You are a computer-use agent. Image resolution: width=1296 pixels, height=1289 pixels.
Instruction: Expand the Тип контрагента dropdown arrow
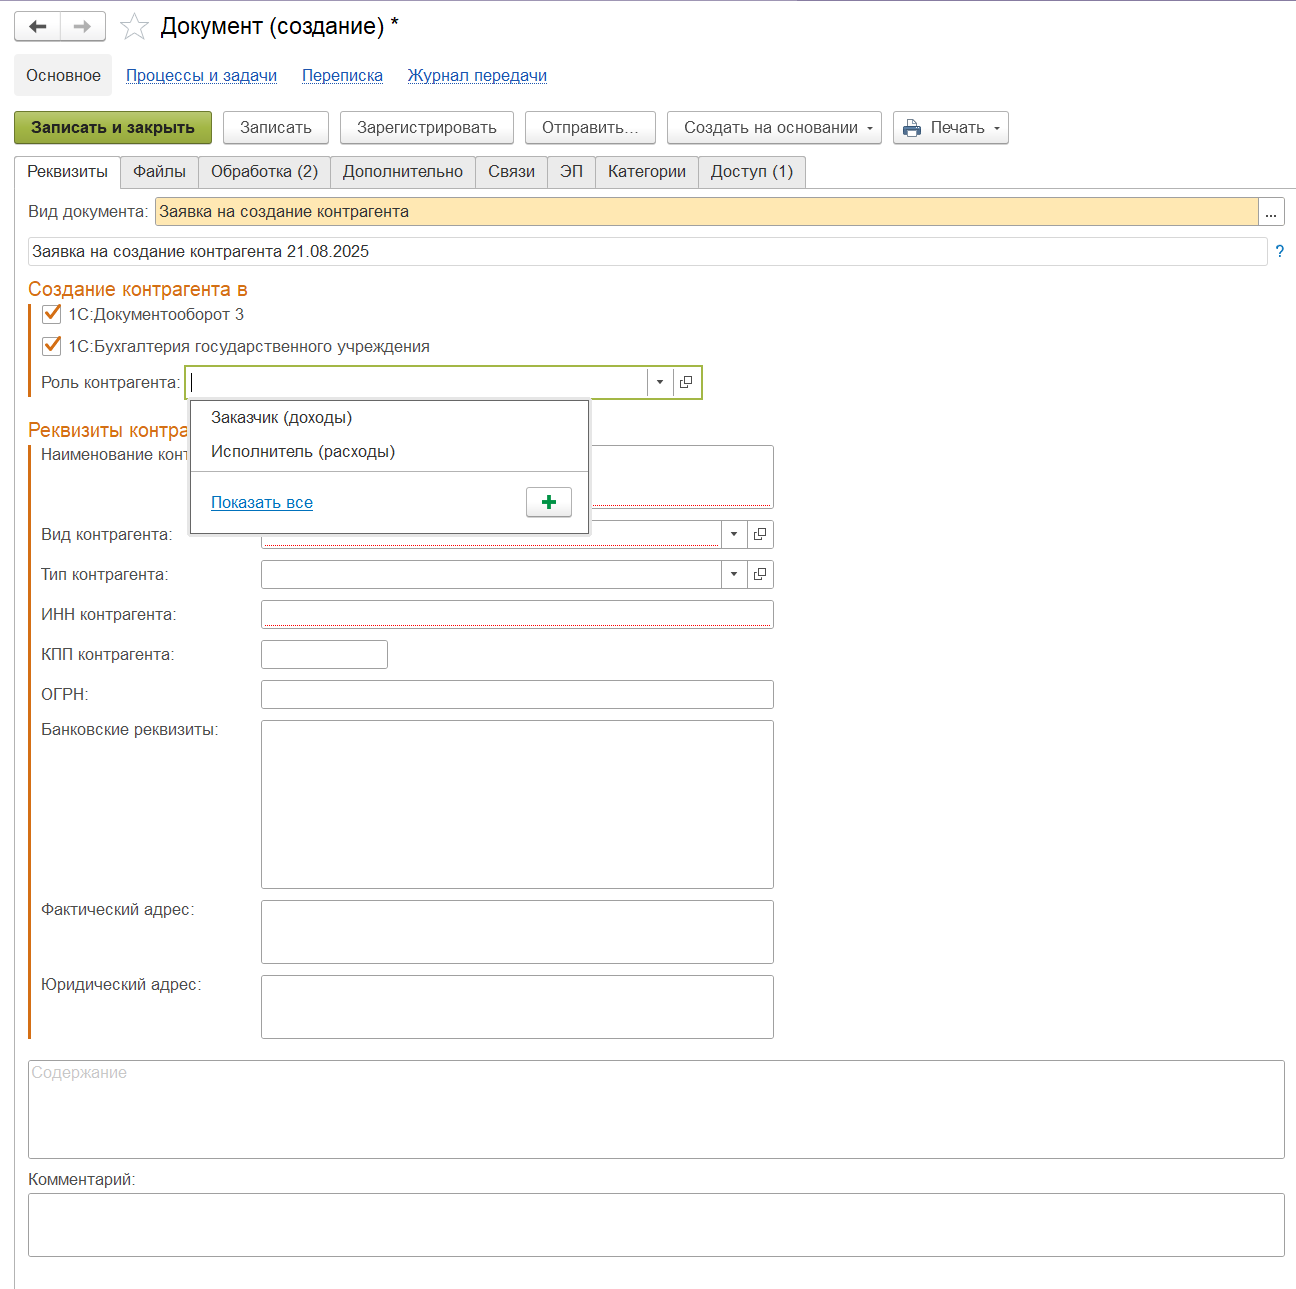pos(734,574)
